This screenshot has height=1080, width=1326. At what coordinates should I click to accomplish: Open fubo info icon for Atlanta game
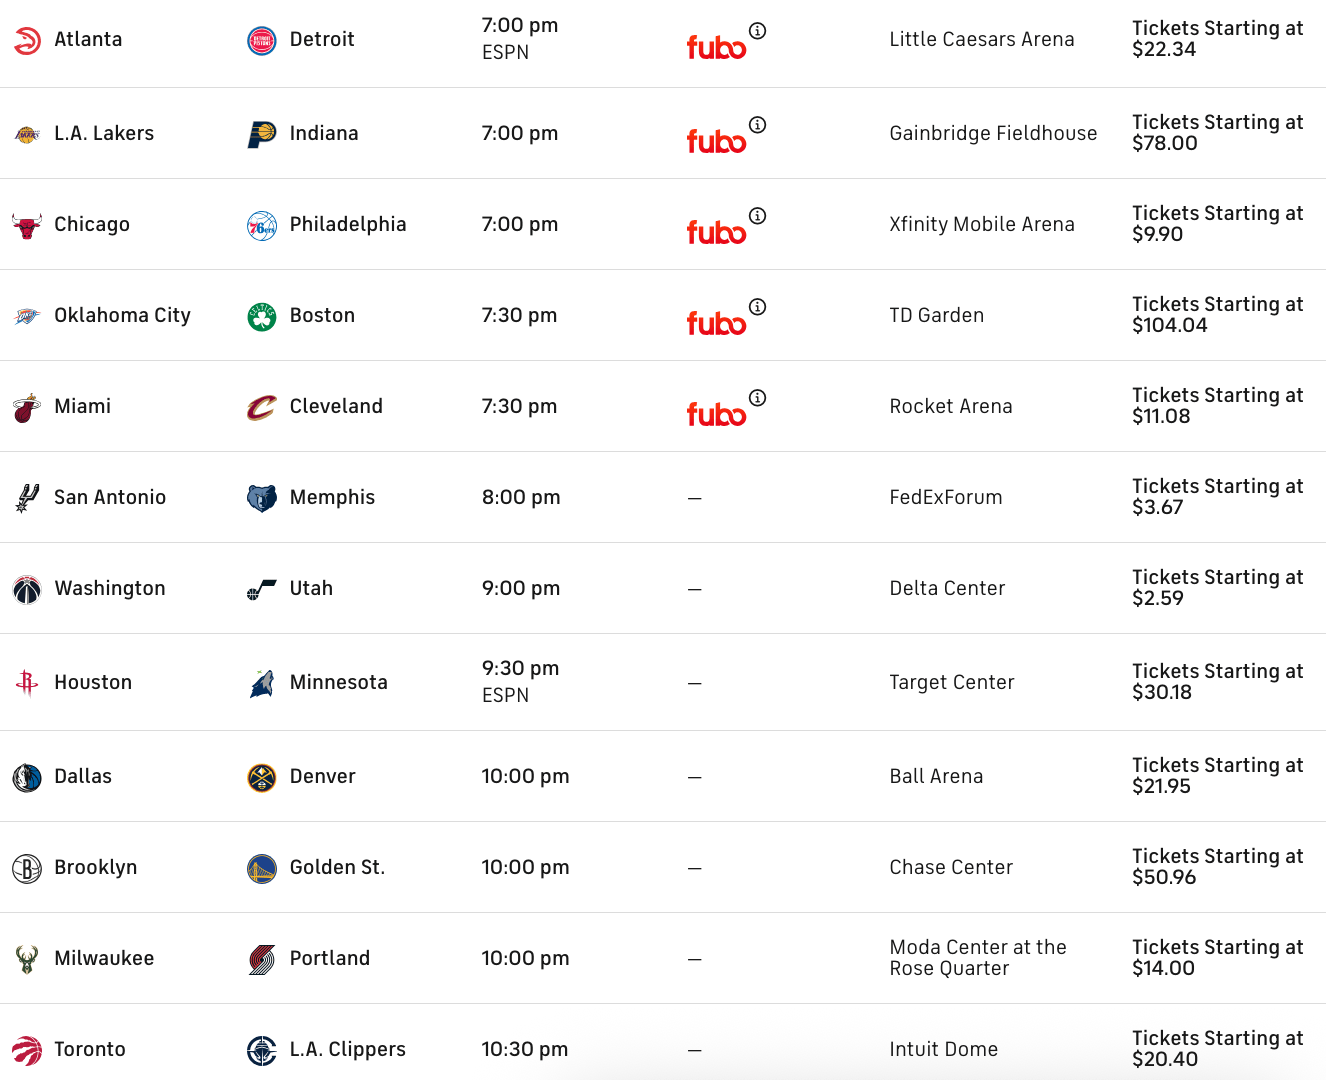pyautogui.click(x=758, y=31)
